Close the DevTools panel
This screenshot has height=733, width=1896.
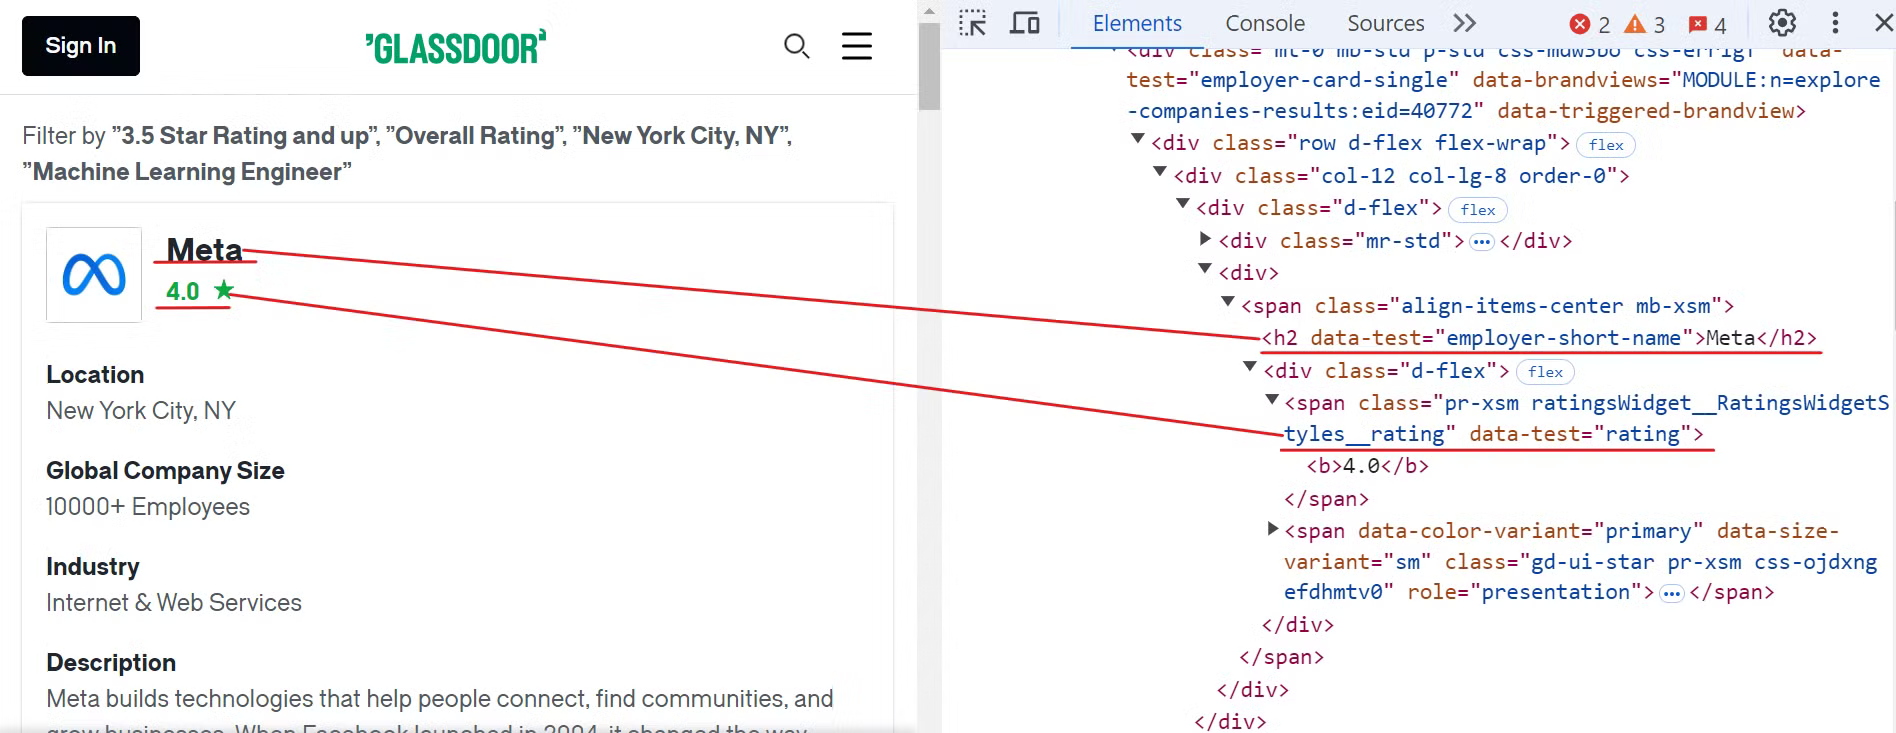click(x=1883, y=23)
